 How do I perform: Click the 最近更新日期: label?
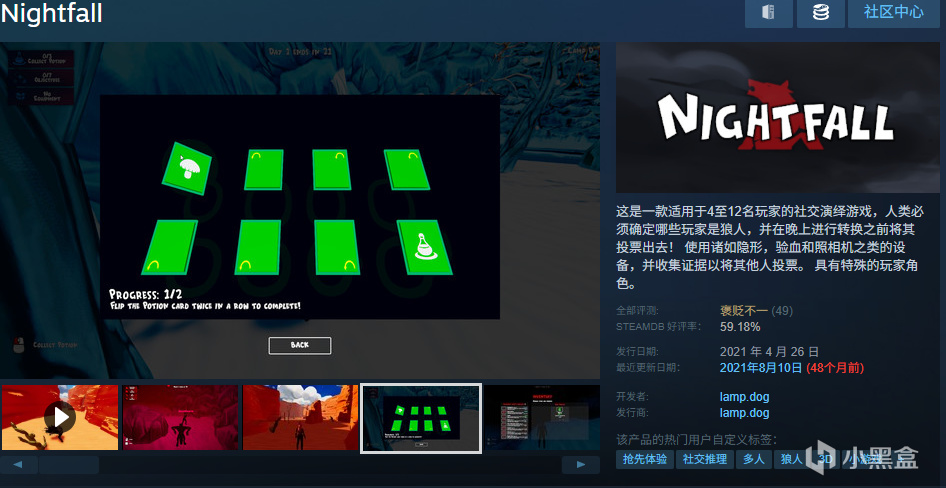coord(647,367)
